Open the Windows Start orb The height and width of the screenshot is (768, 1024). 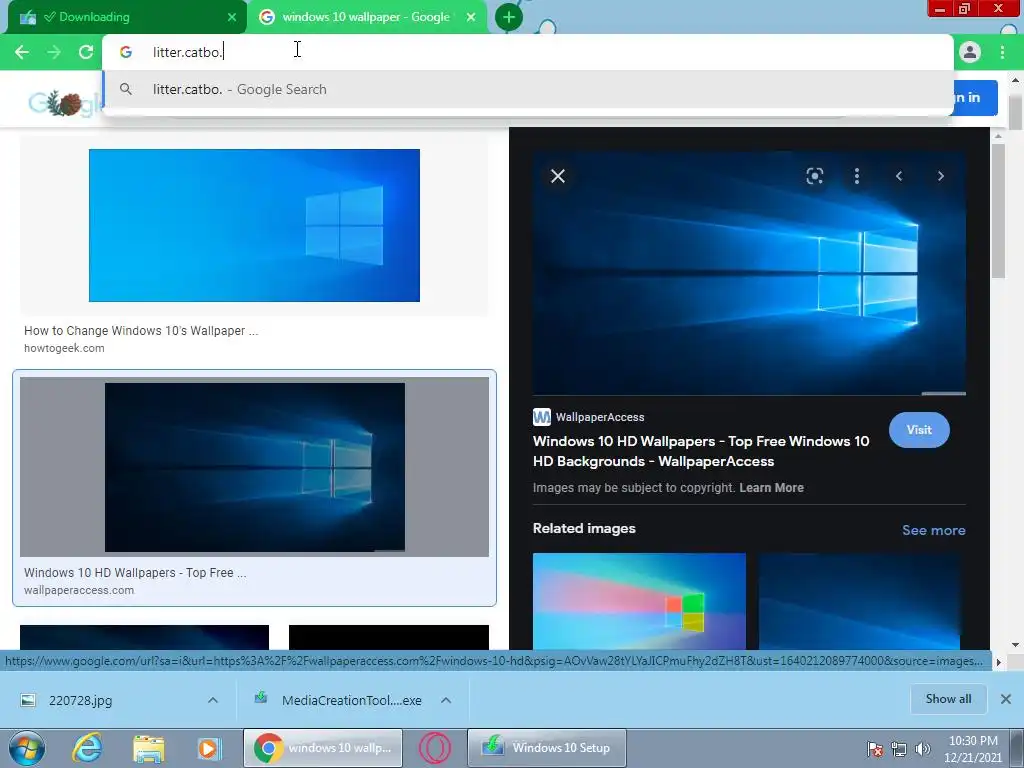tap(27, 748)
